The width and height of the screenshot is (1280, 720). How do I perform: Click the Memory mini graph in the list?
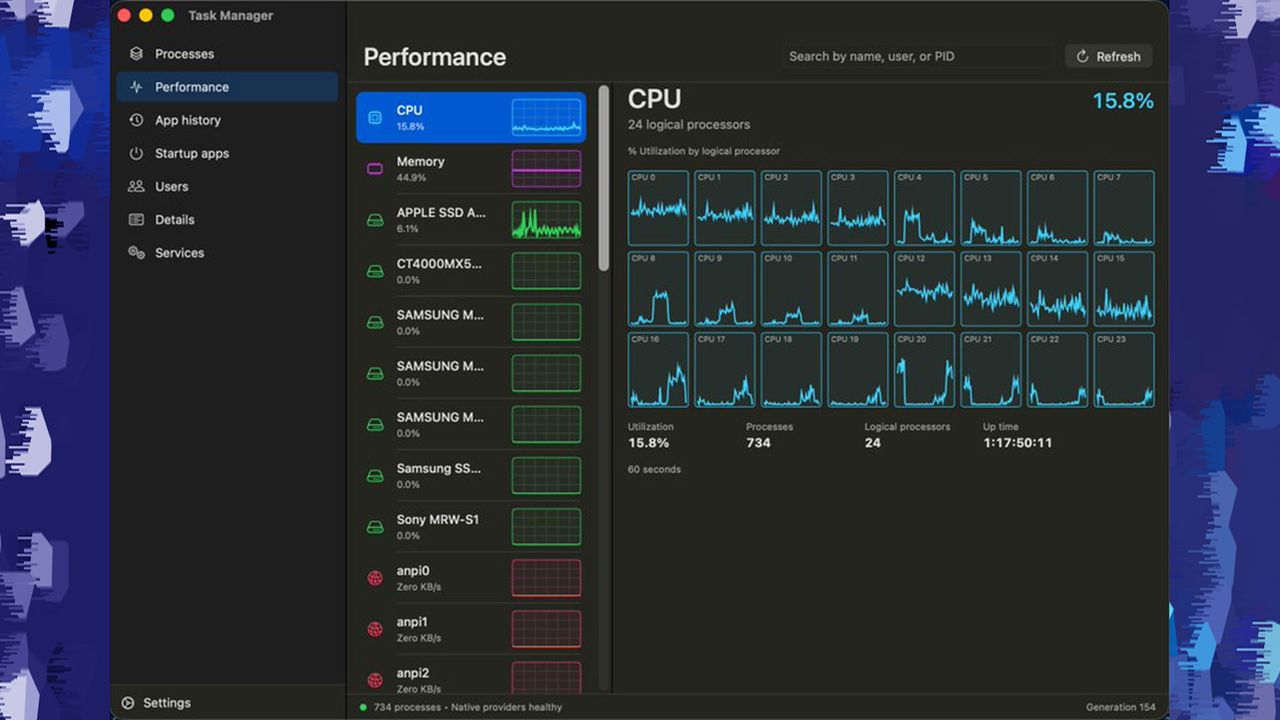[546, 169]
